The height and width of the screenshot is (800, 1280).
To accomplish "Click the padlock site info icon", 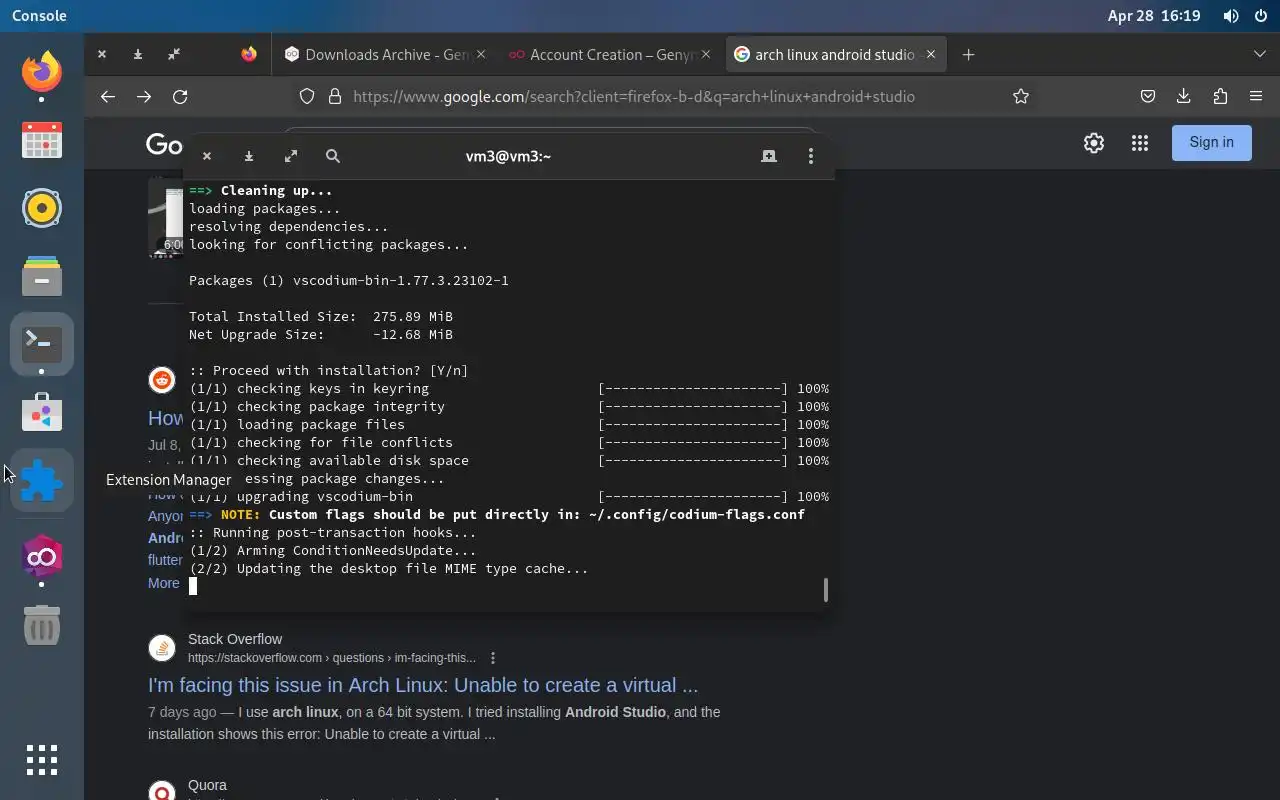I will [334, 97].
